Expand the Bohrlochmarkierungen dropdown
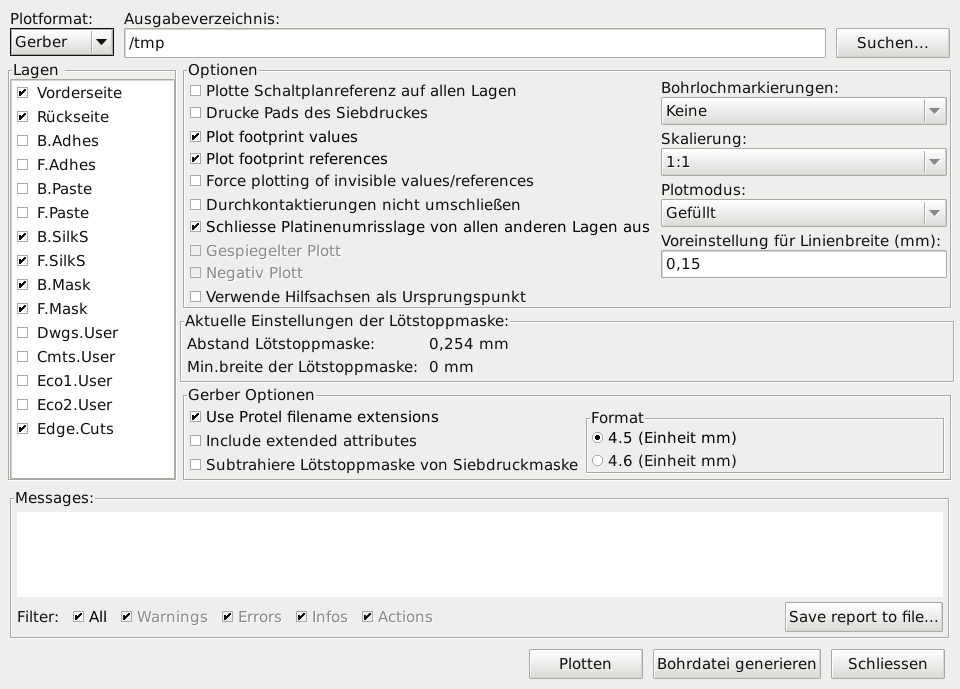 [803, 111]
